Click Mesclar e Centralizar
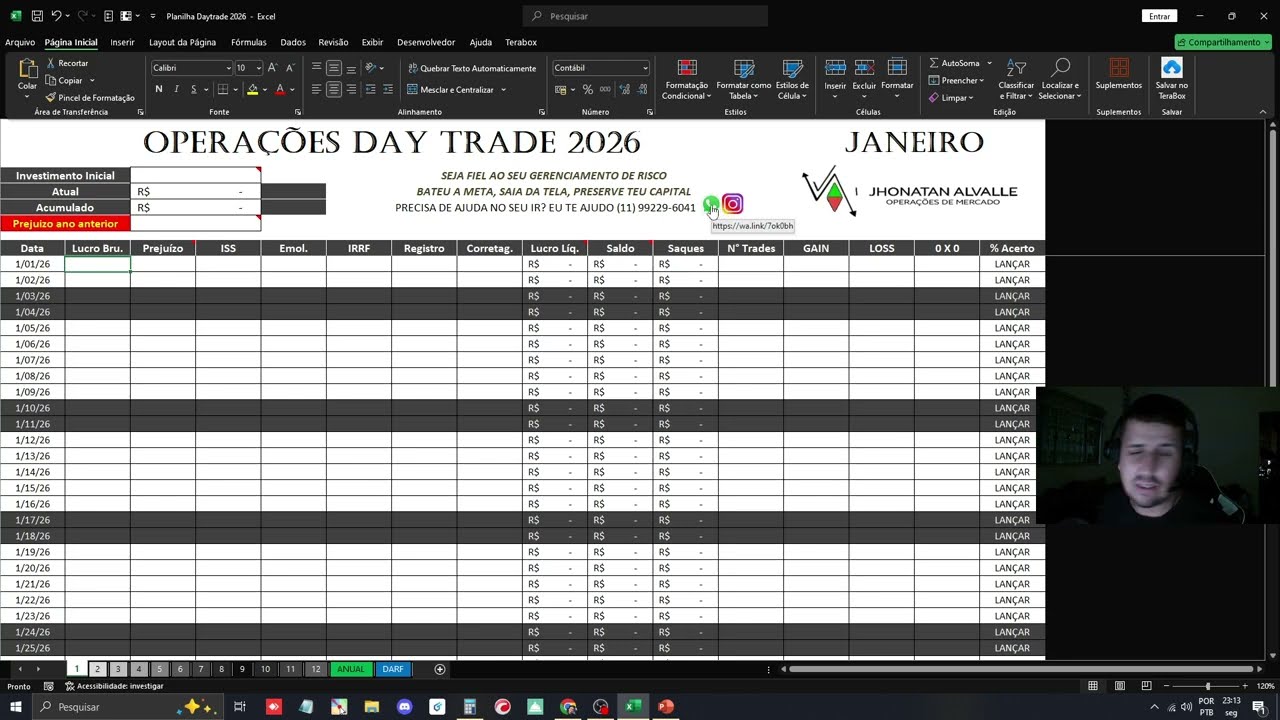Viewport: 1280px width, 720px height. (x=451, y=89)
